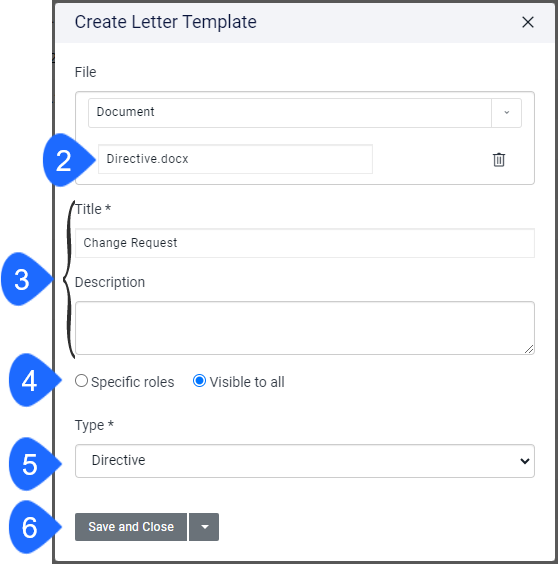The image size is (558, 564).
Task: Open the Save and Close split arrow
Action: (x=204, y=527)
